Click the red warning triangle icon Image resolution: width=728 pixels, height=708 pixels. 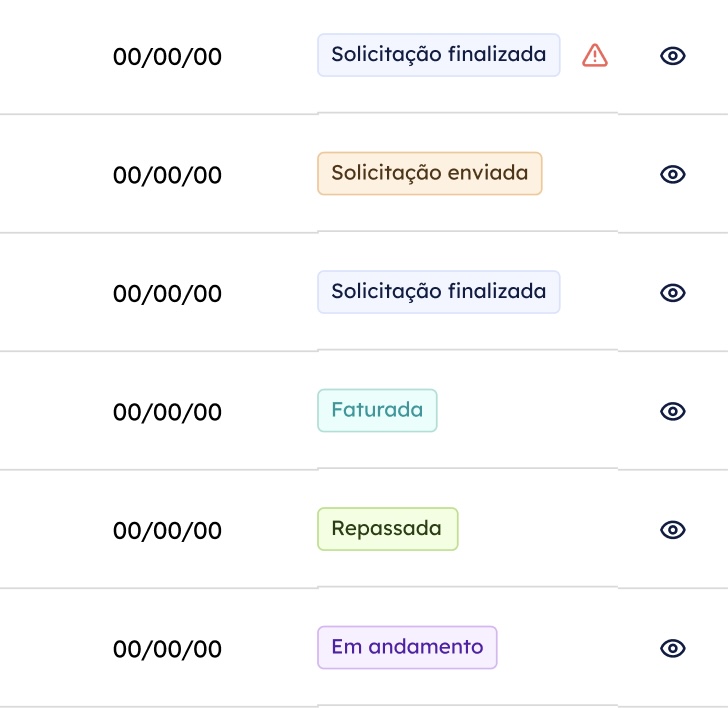595,56
